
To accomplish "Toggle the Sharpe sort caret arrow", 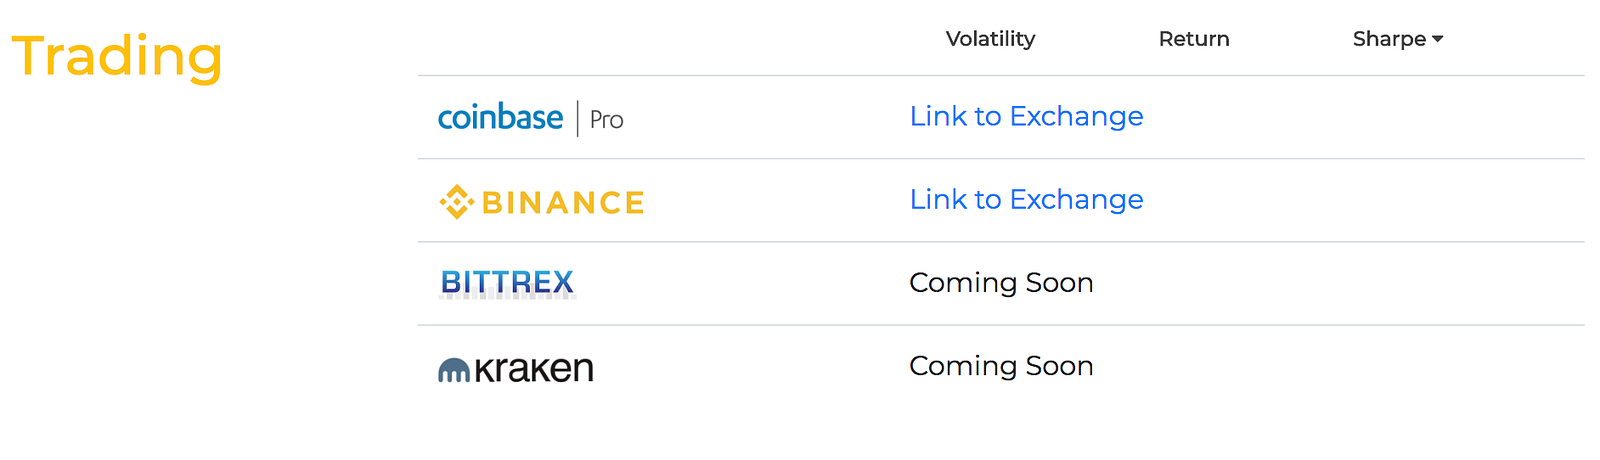I will (1438, 39).
